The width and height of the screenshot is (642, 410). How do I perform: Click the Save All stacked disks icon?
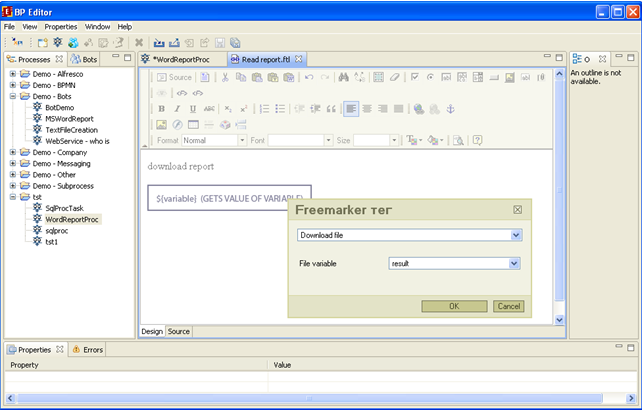point(235,43)
